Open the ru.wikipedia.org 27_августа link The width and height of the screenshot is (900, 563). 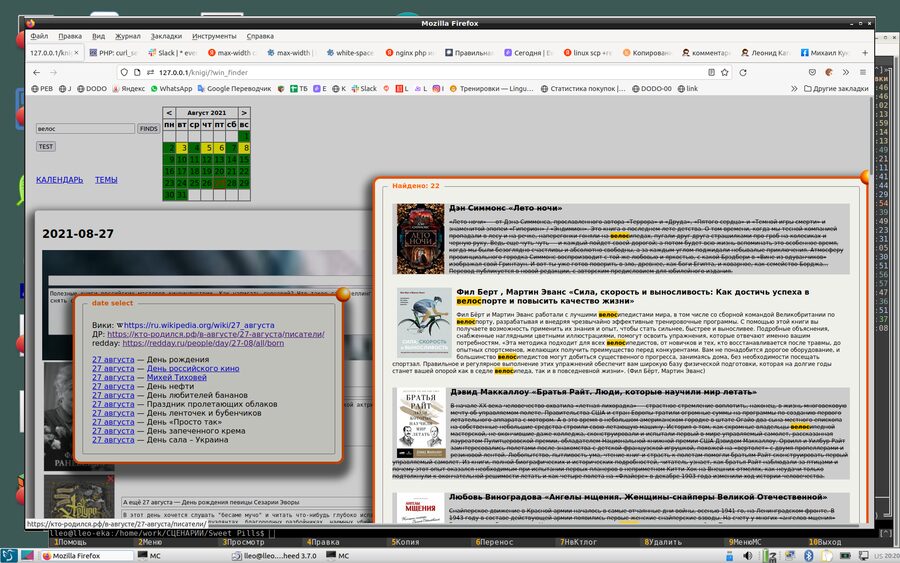coord(199,325)
